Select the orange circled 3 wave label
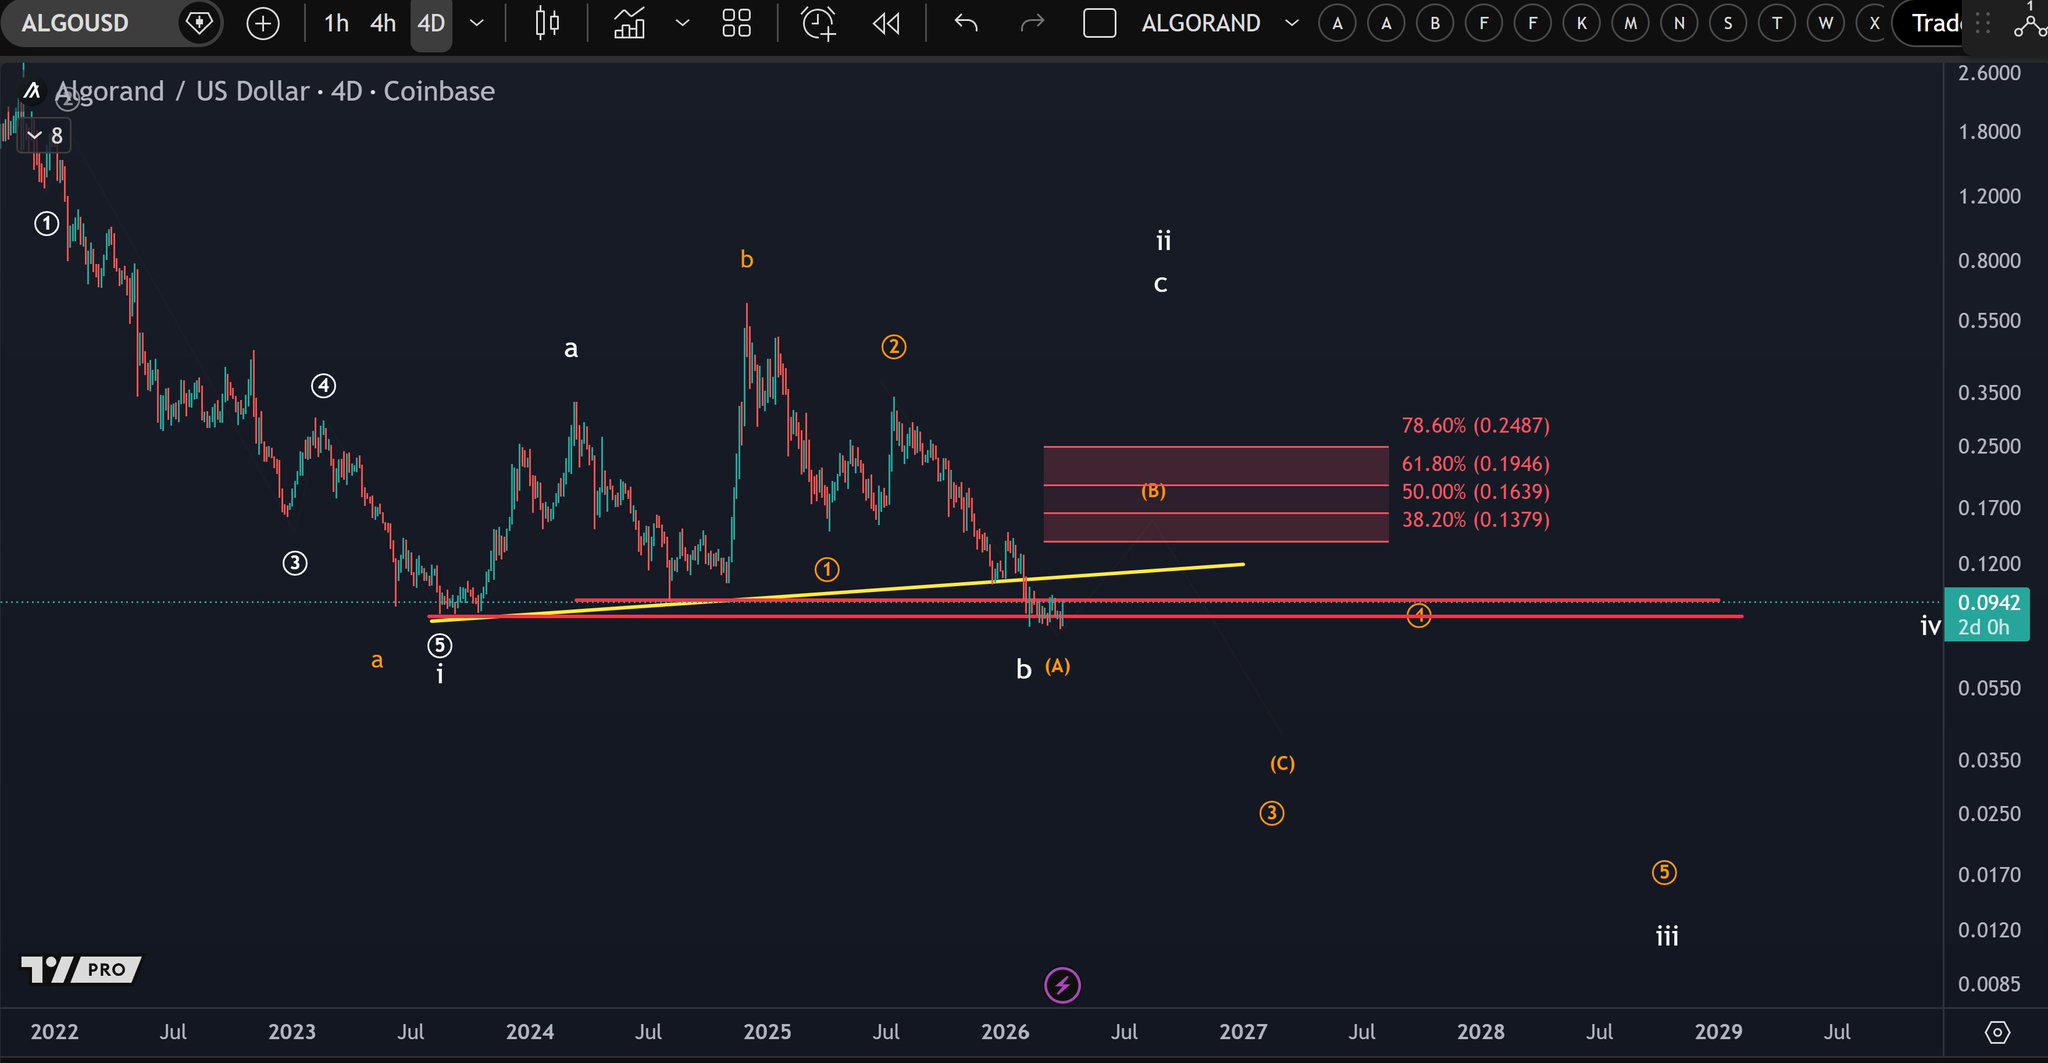The image size is (2048, 1063). [x=1272, y=813]
